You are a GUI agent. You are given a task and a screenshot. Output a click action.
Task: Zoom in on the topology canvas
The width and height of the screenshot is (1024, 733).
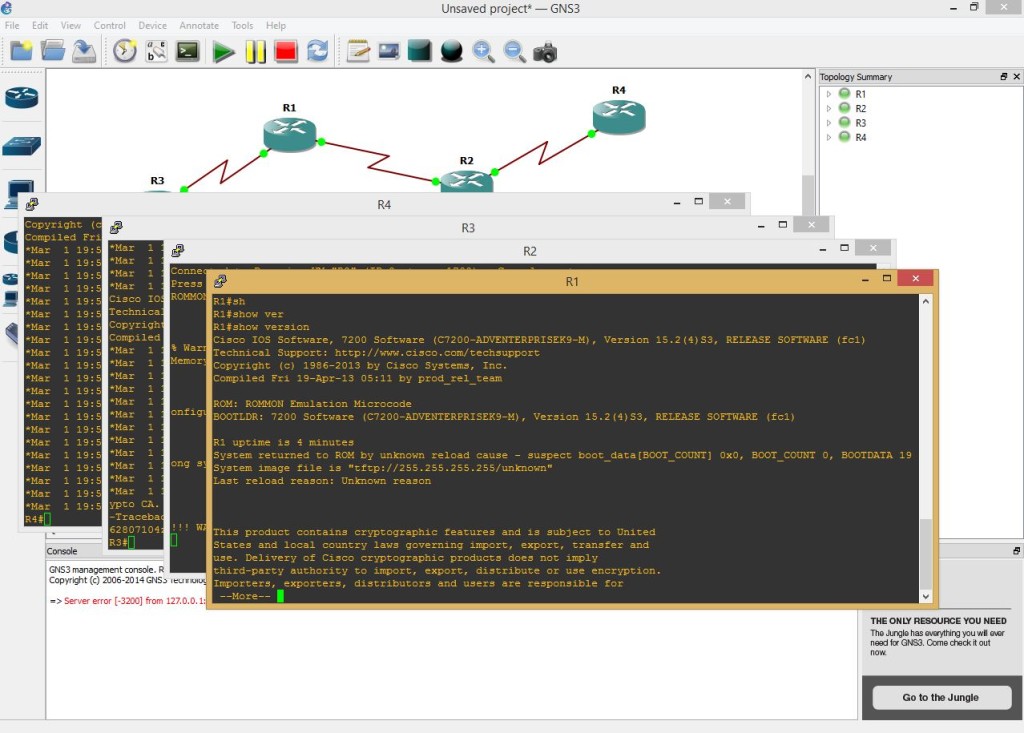click(x=484, y=51)
